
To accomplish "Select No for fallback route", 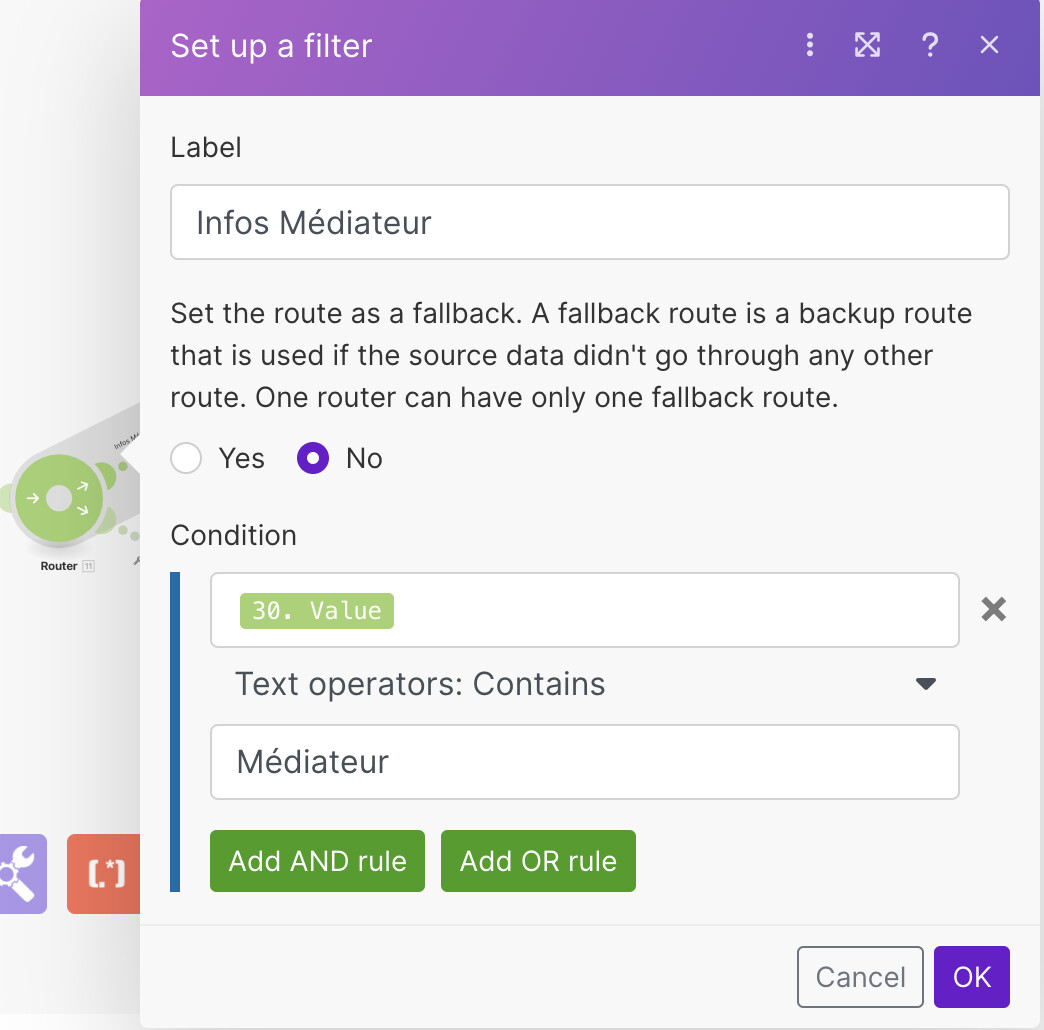I will [313, 459].
